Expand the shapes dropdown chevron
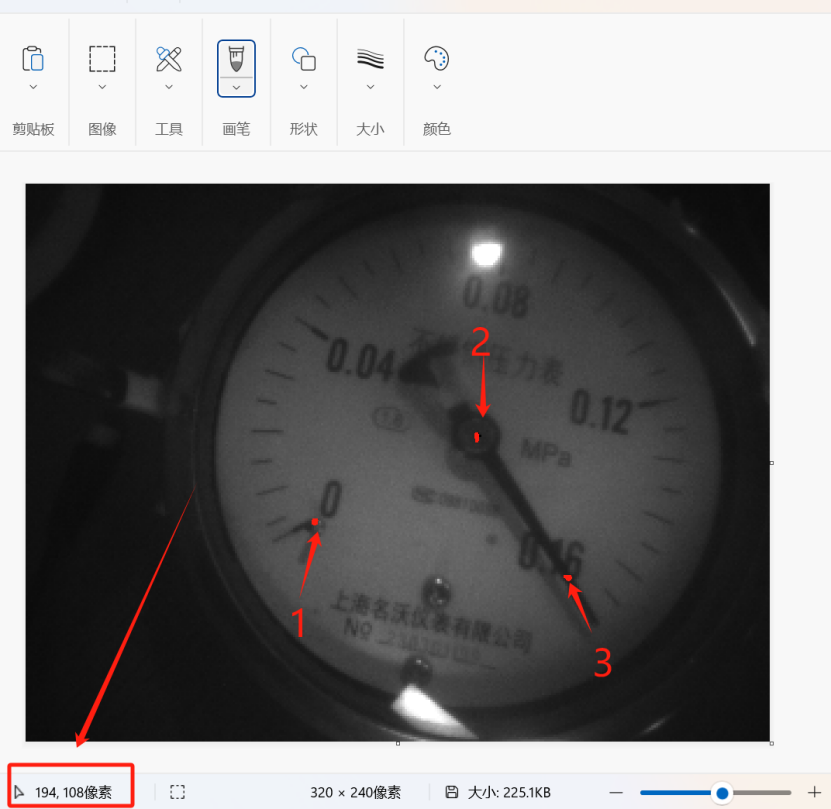831x809 pixels. (x=304, y=86)
